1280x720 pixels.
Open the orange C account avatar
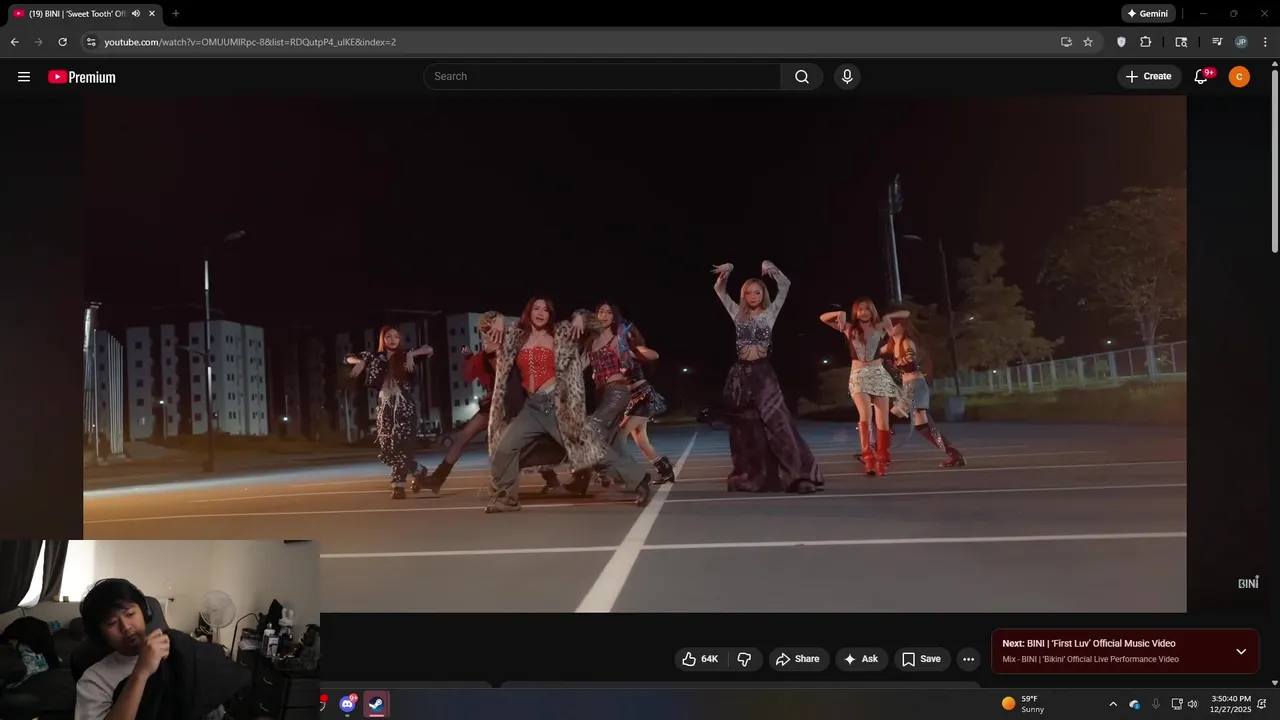point(1239,77)
